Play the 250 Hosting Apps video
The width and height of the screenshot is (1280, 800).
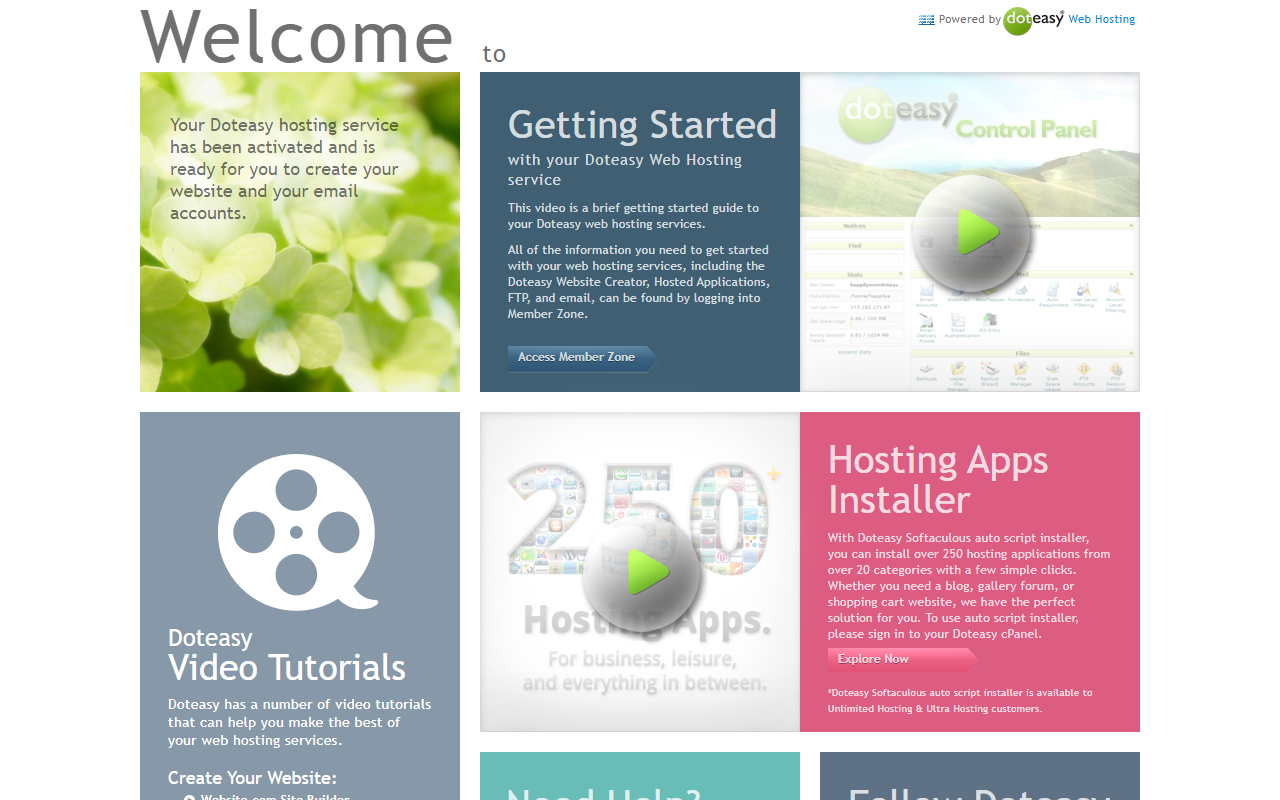click(x=641, y=573)
